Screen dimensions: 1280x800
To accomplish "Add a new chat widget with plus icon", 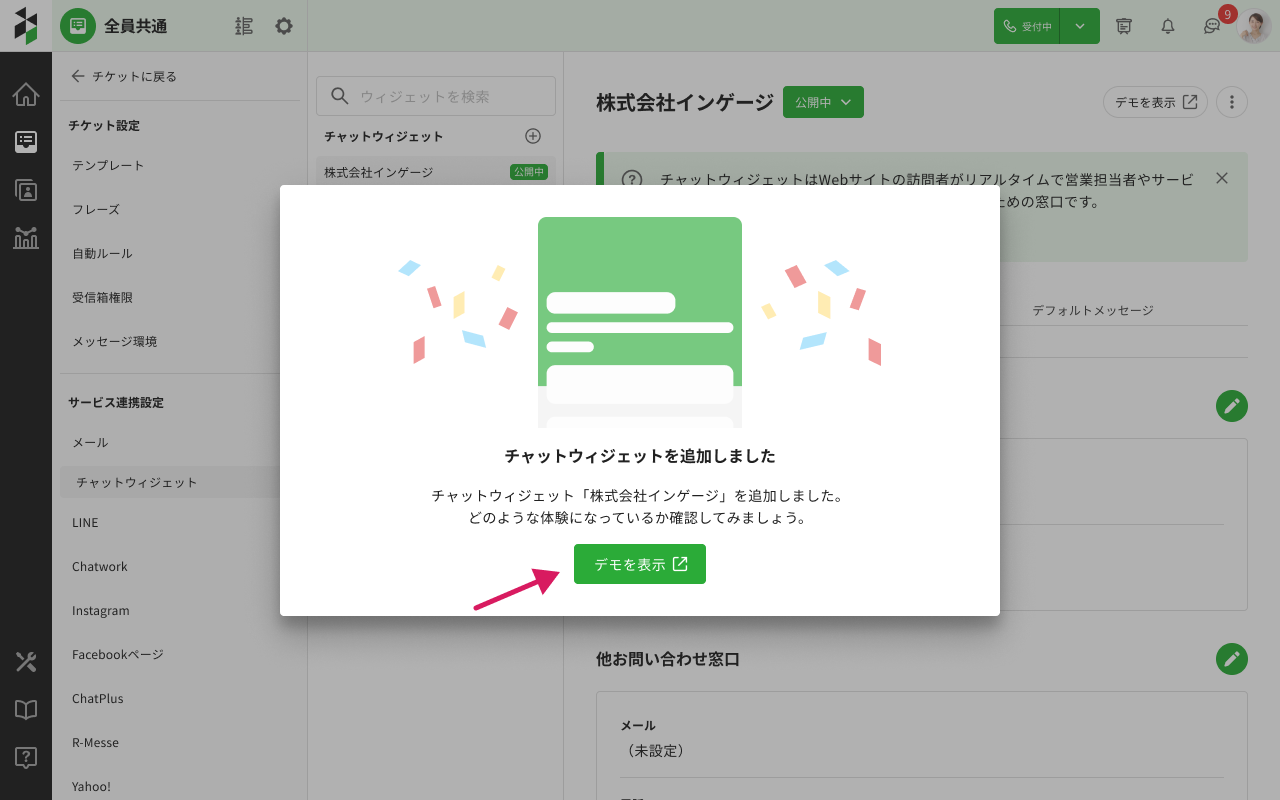I will coord(533,136).
